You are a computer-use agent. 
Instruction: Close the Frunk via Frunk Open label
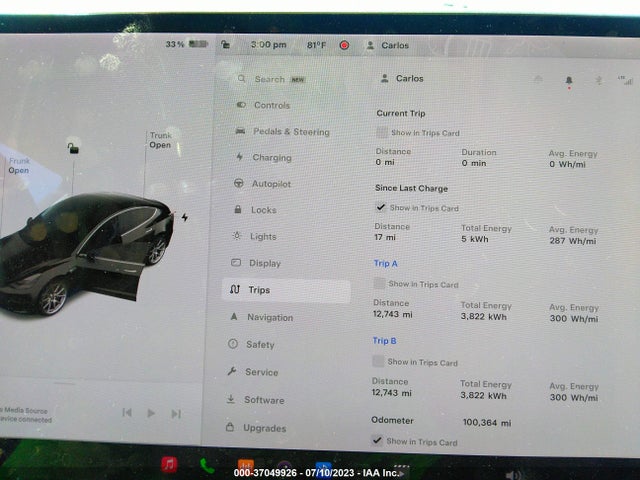(x=19, y=165)
